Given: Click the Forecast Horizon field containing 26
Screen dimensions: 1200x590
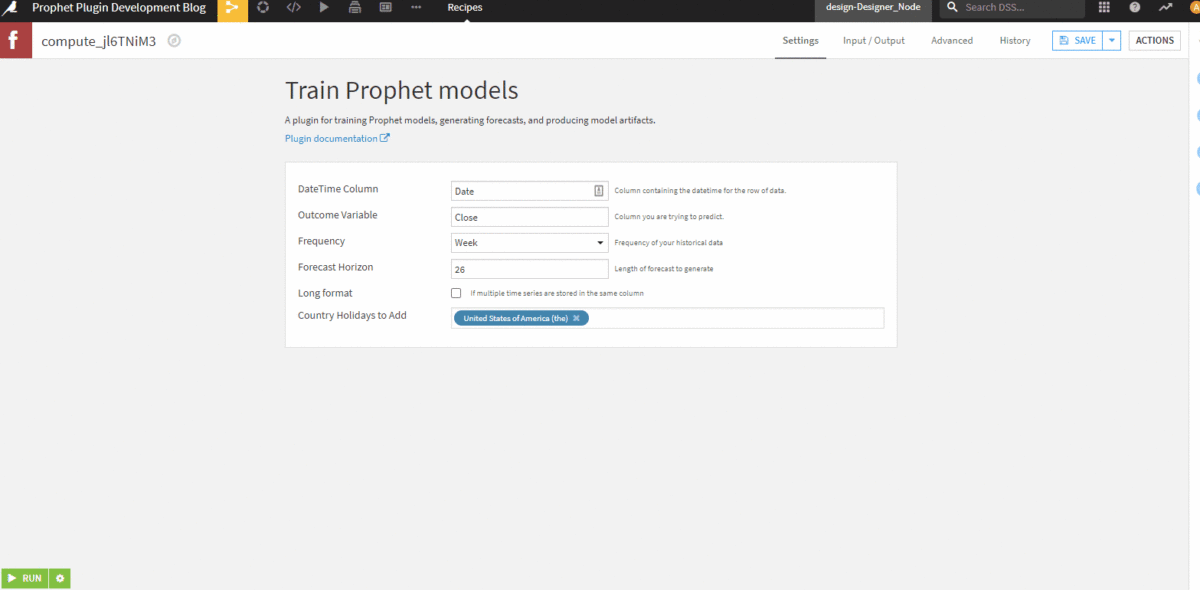Looking at the screenshot, I should tap(530, 269).
